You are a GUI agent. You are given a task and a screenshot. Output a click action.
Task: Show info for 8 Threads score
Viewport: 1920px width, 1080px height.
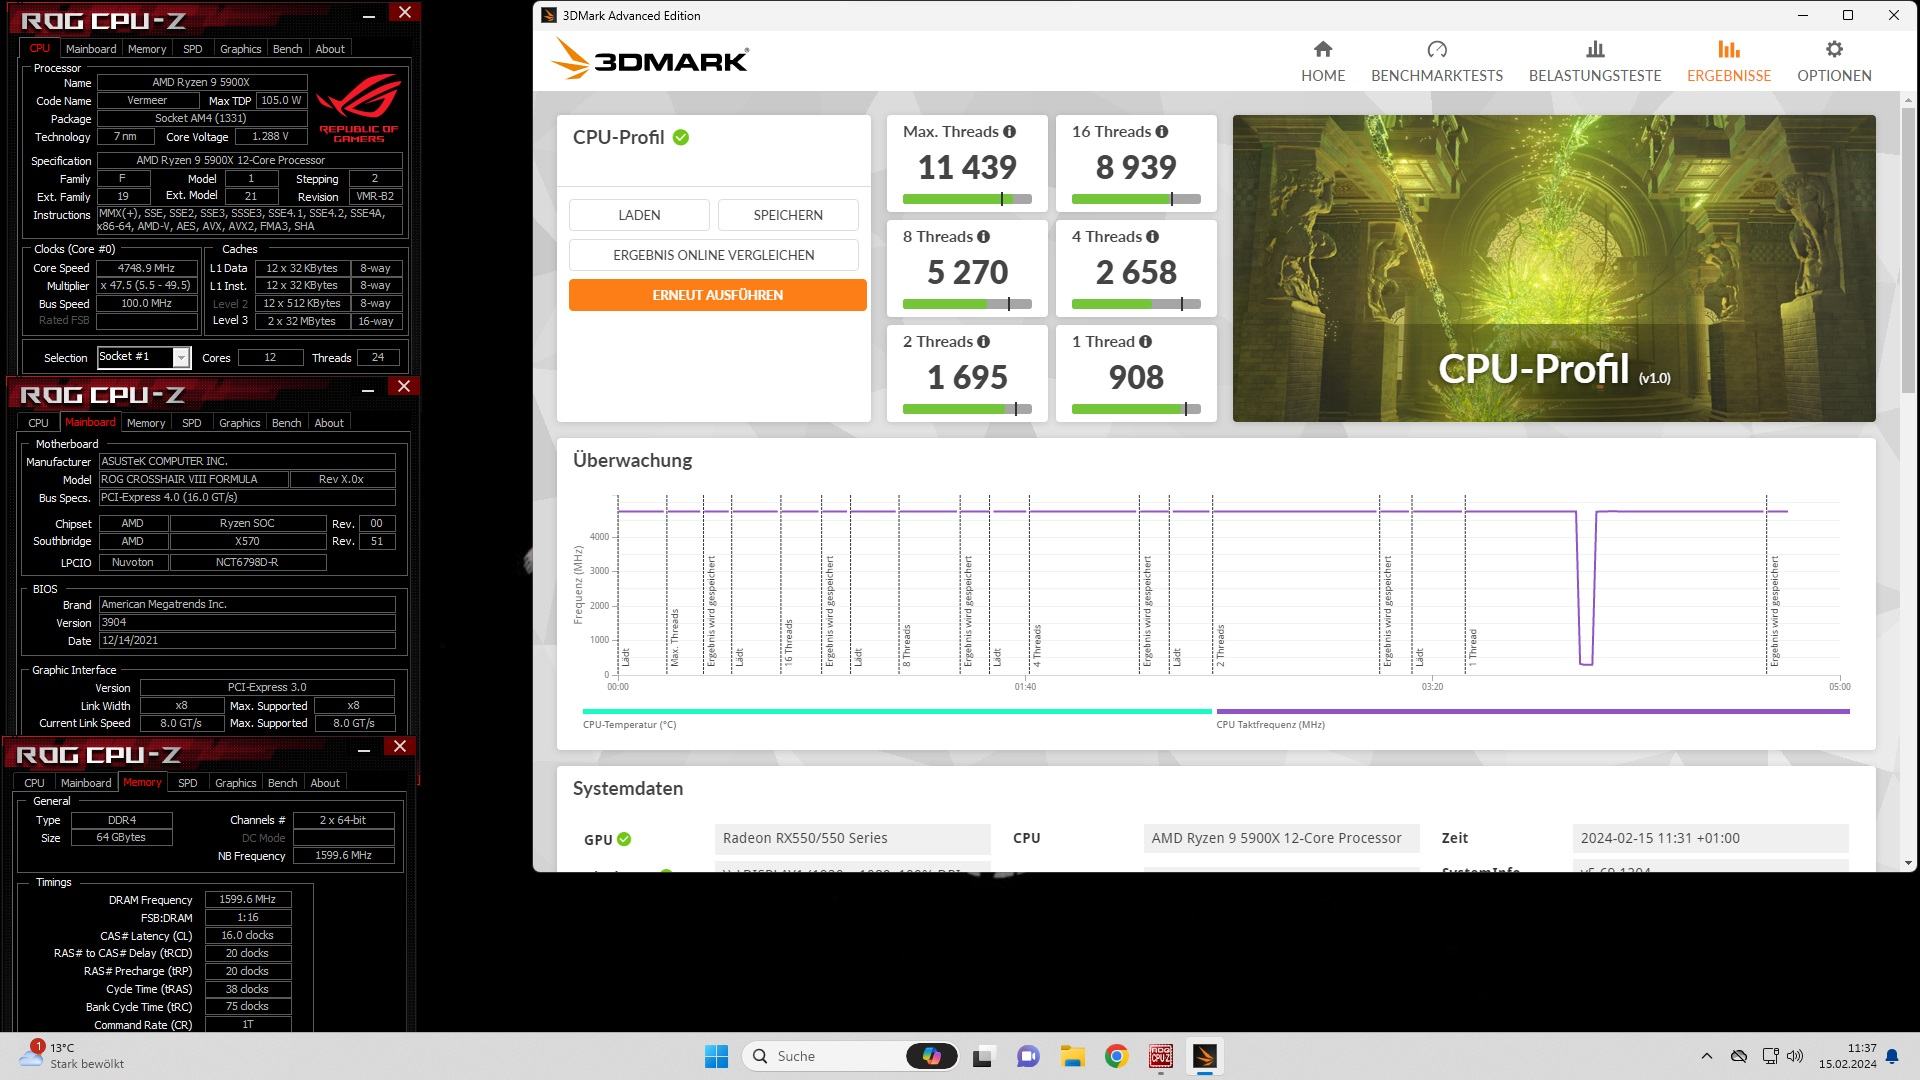coord(984,237)
